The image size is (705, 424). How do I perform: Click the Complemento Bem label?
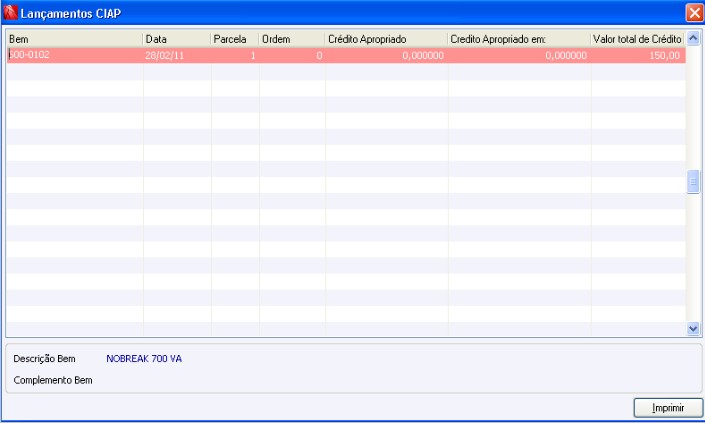point(53,380)
